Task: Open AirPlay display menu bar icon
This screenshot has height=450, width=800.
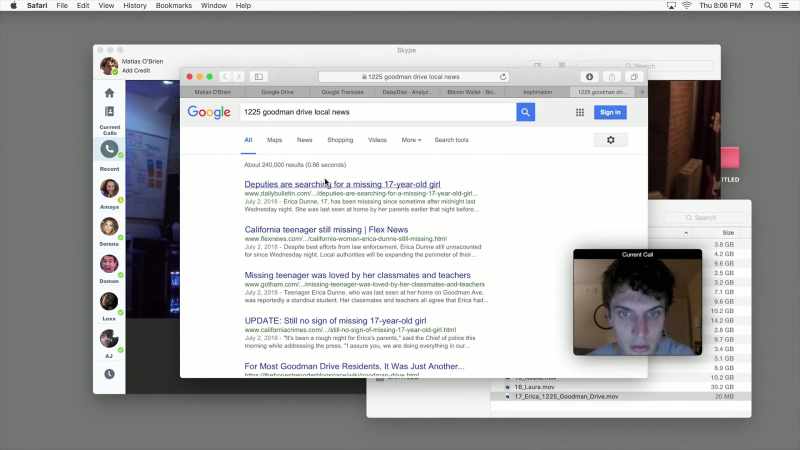Action: tap(671, 6)
